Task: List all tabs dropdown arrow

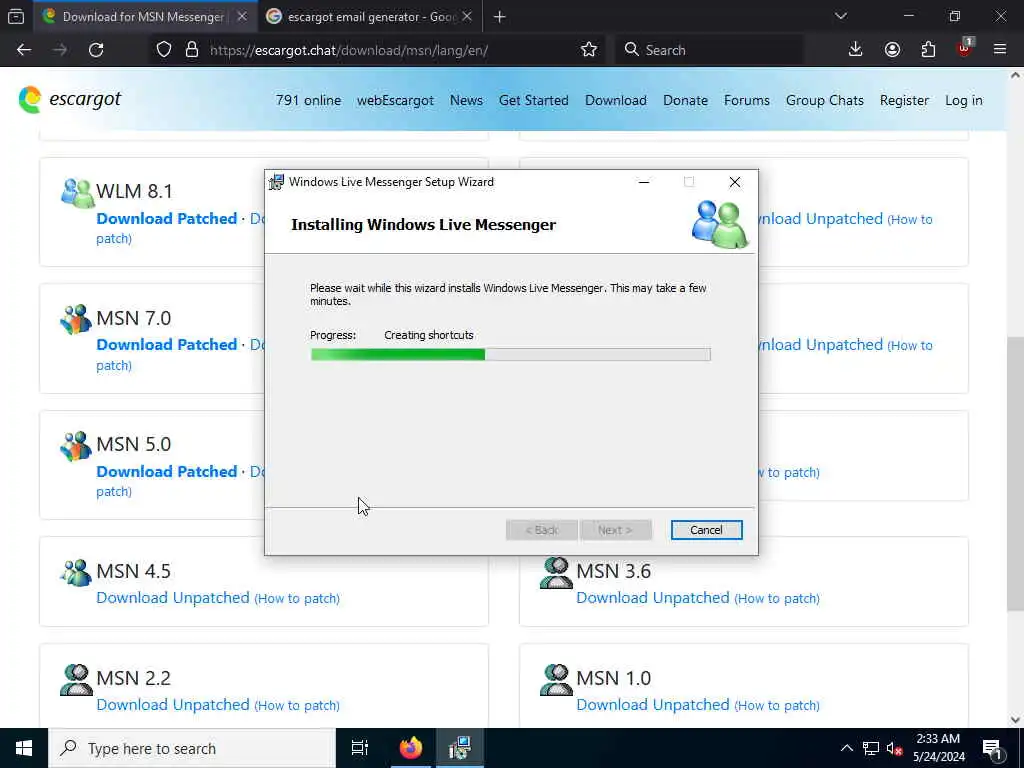Action: coord(840,16)
